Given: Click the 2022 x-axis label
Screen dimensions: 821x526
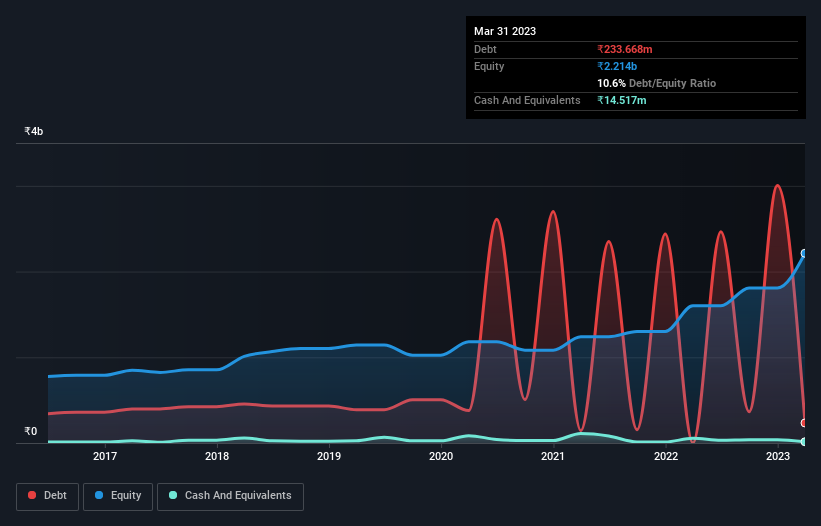Looking at the screenshot, I should (666, 456).
